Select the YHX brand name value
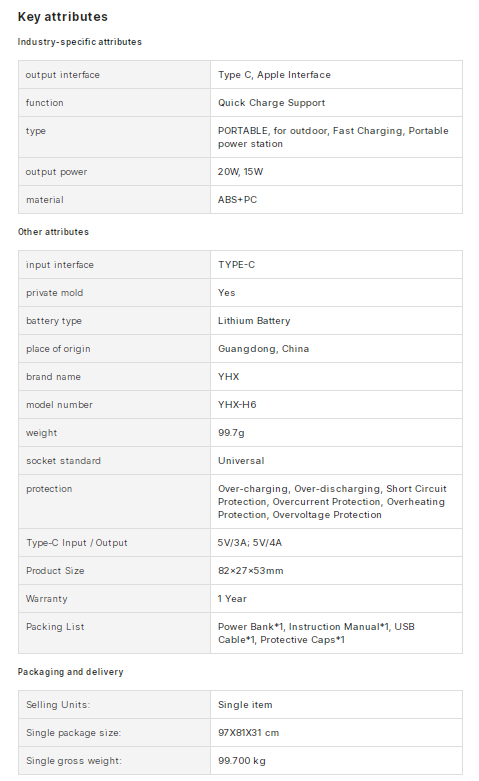This screenshot has width=479, height=781. [x=229, y=377]
